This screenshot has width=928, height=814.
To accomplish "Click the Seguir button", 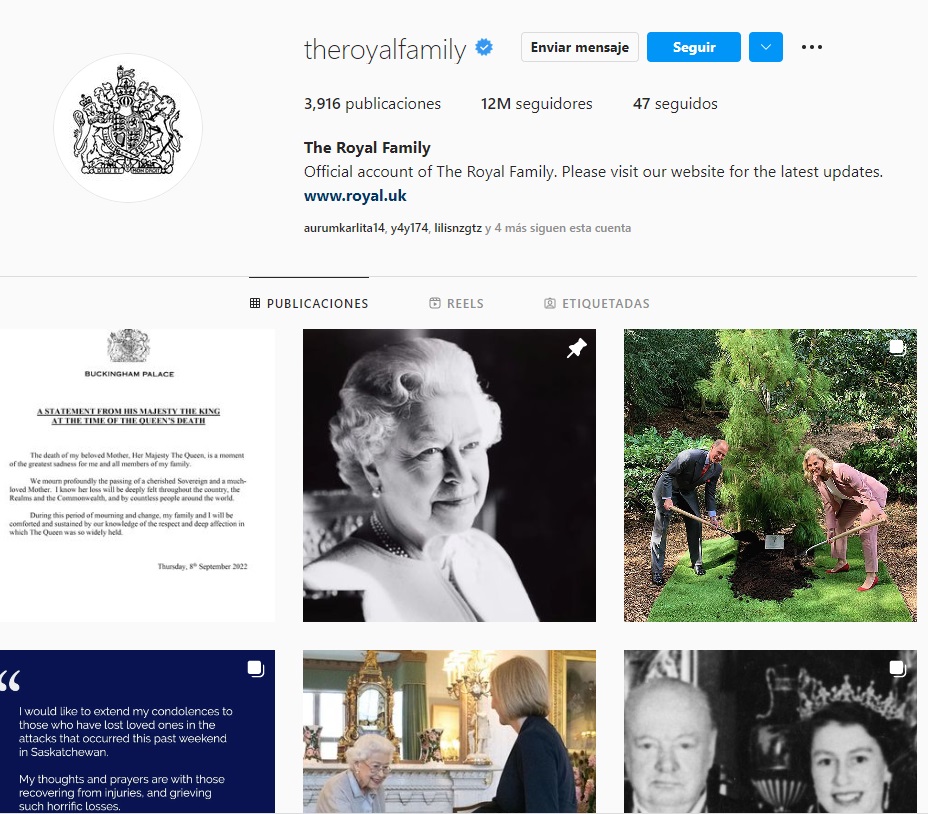I will coord(694,47).
